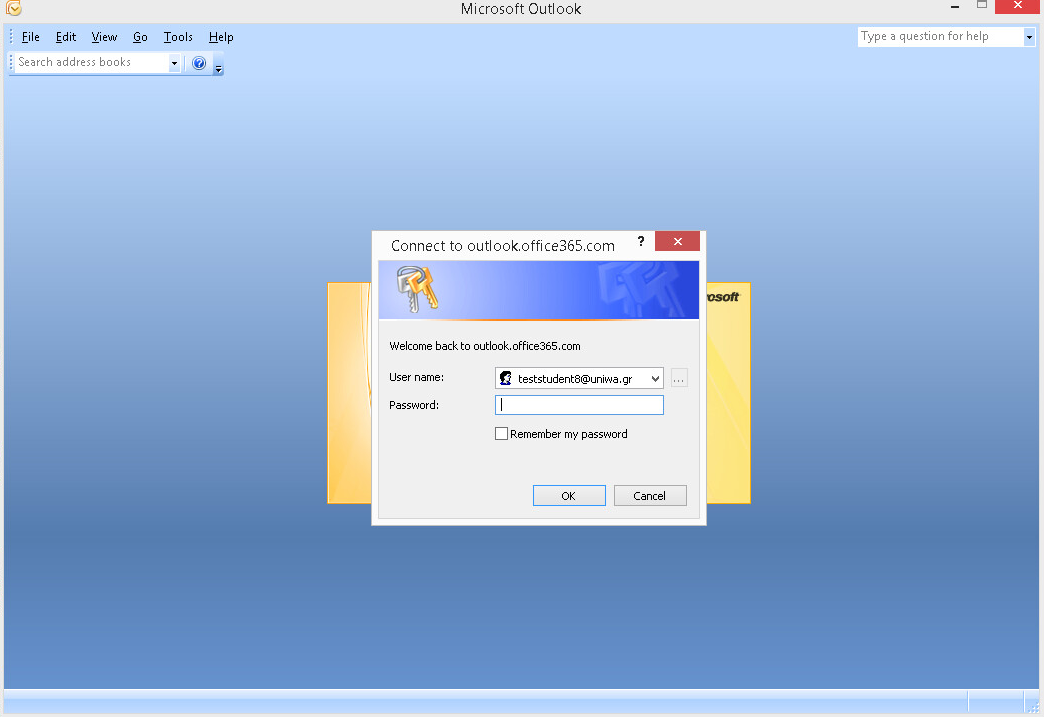Open the Edit menu
The image size is (1044, 717).
click(66, 37)
